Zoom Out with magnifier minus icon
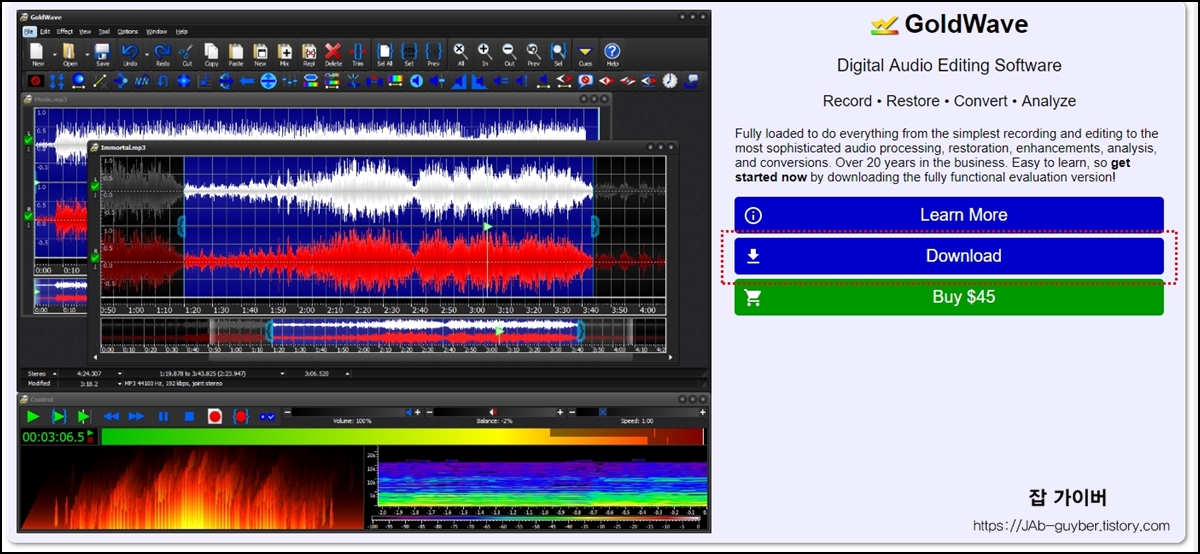Viewport: 1200px width, 554px height. coord(509,52)
